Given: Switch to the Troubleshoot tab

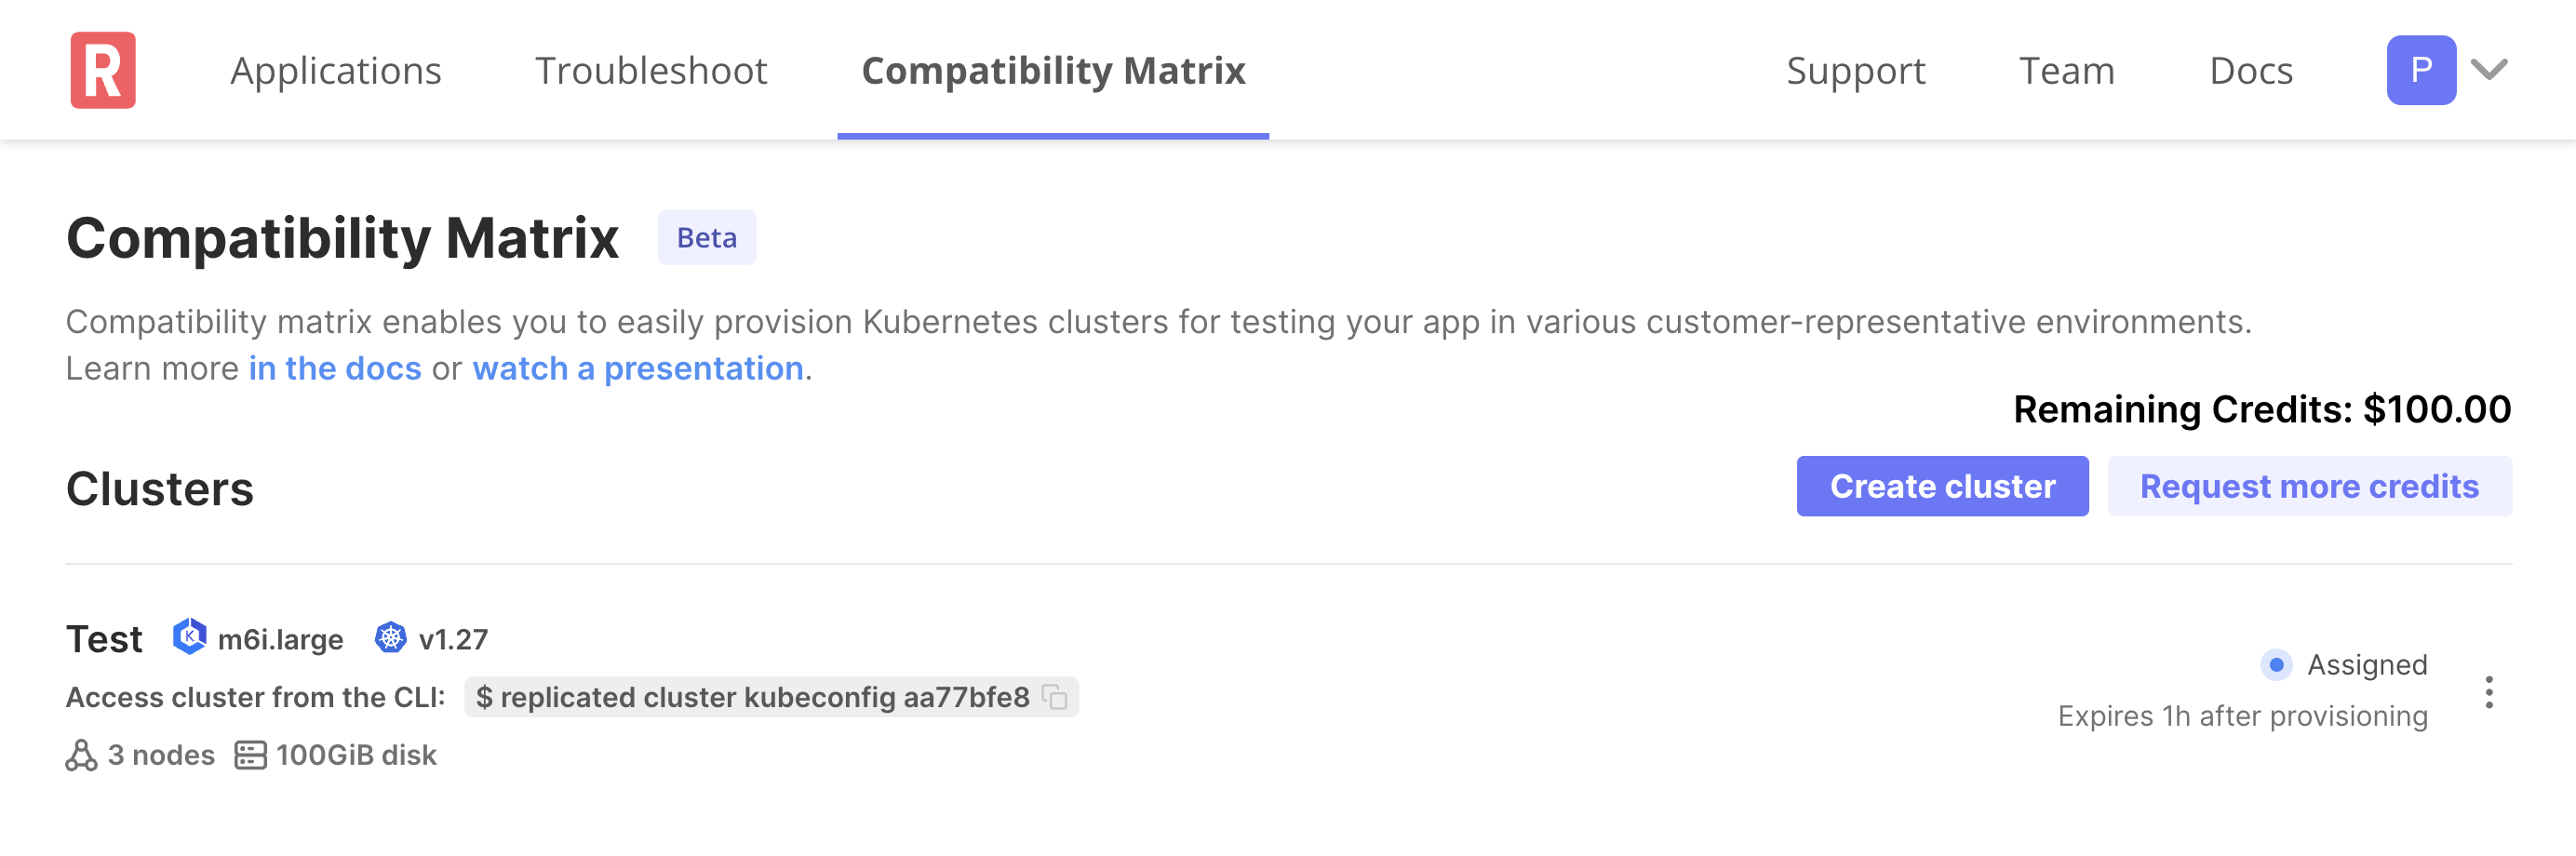Looking at the screenshot, I should (x=652, y=71).
